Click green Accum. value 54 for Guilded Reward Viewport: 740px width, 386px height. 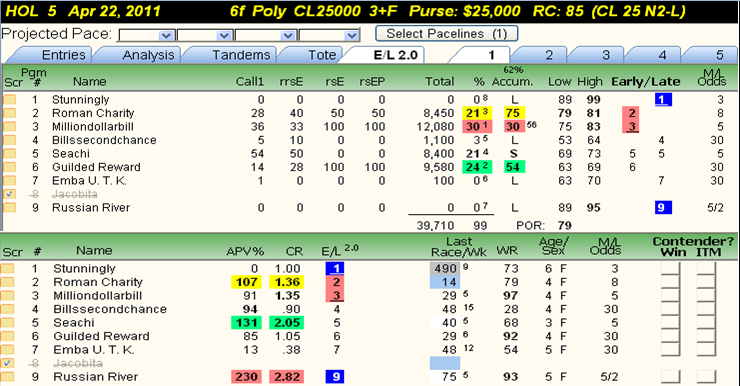tap(513, 167)
